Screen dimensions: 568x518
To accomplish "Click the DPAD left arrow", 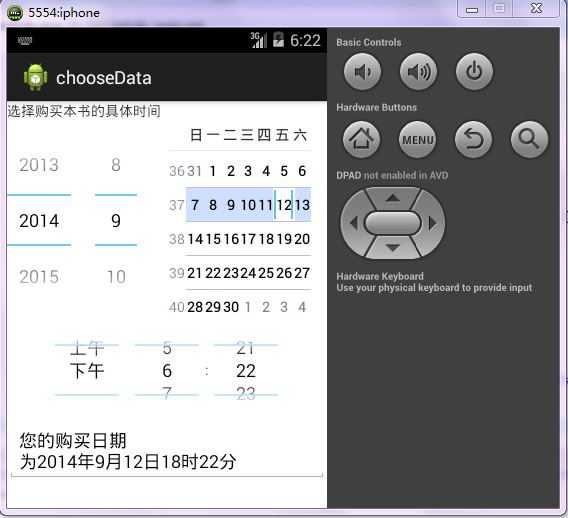I will pyautogui.click(x=354, y=223).
